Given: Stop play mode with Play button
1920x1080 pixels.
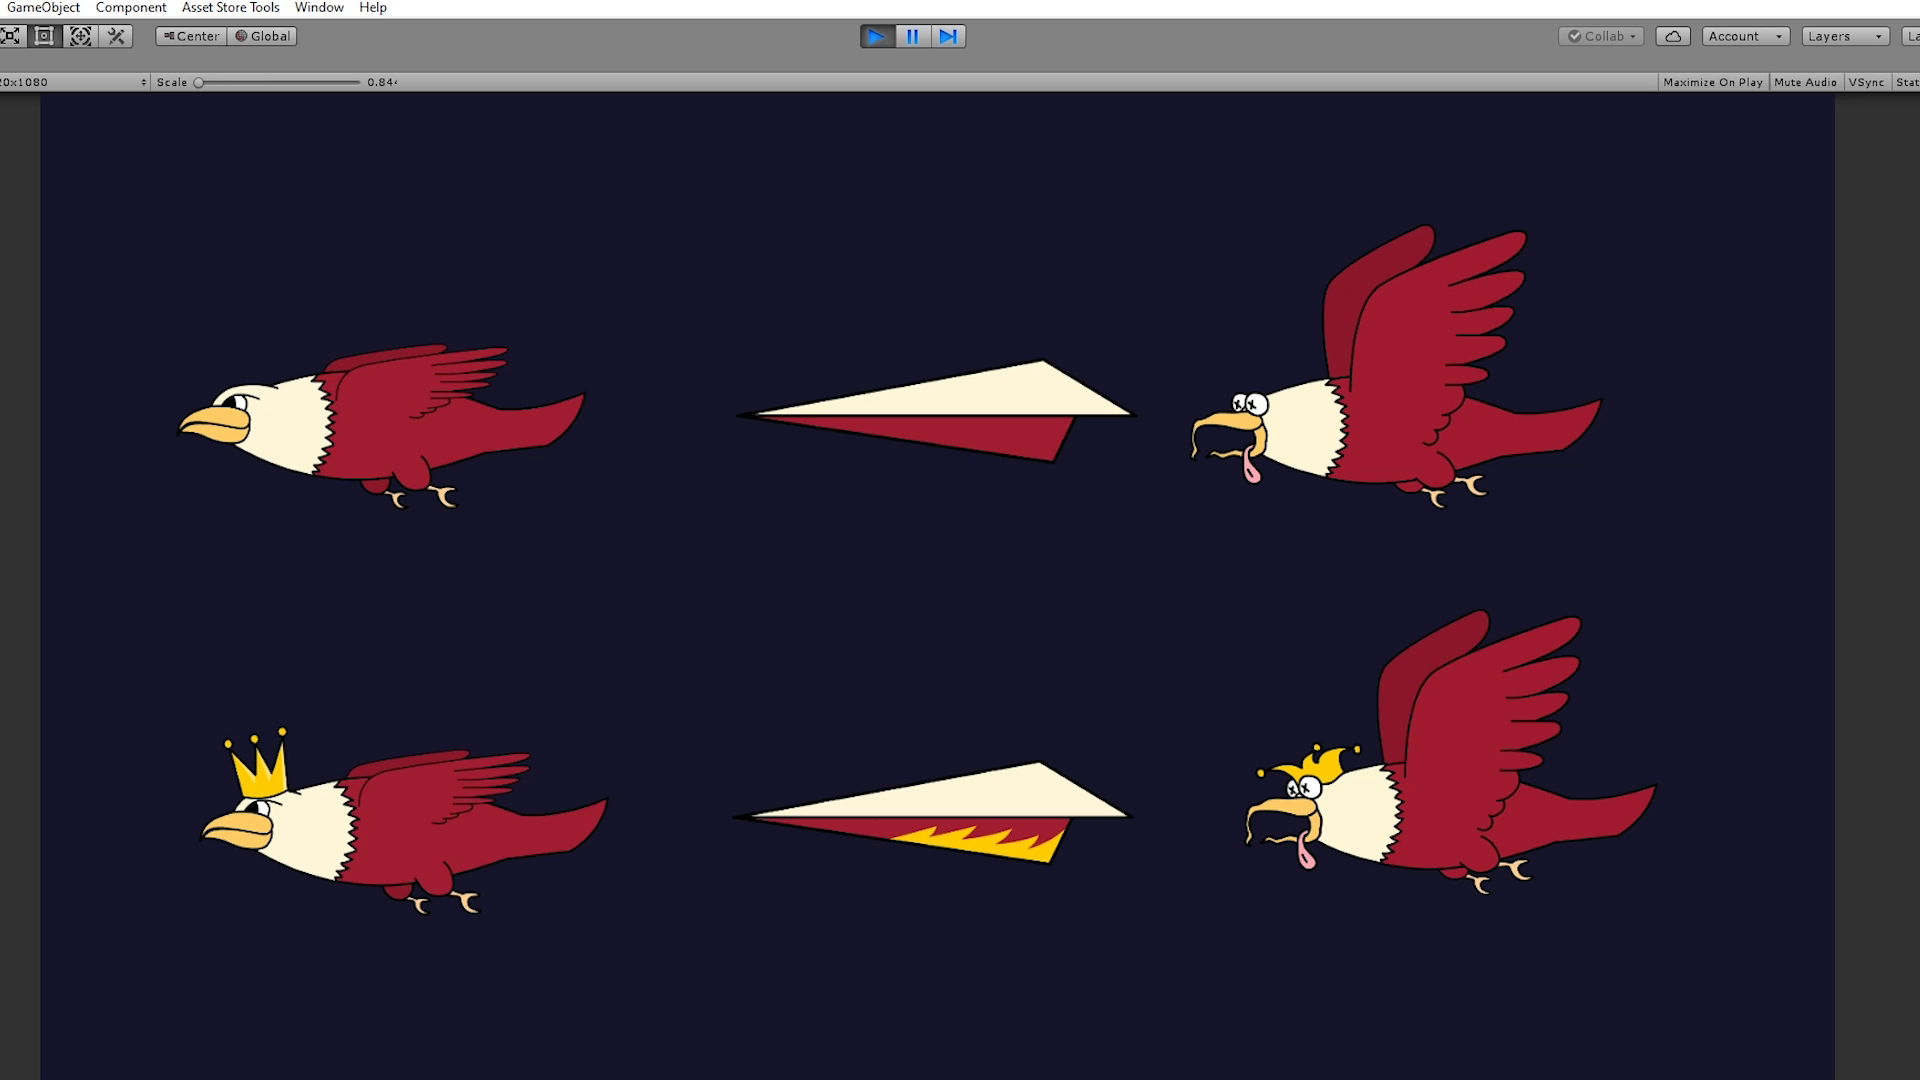Looking at the screenshot, I should (x=877, y=36).
